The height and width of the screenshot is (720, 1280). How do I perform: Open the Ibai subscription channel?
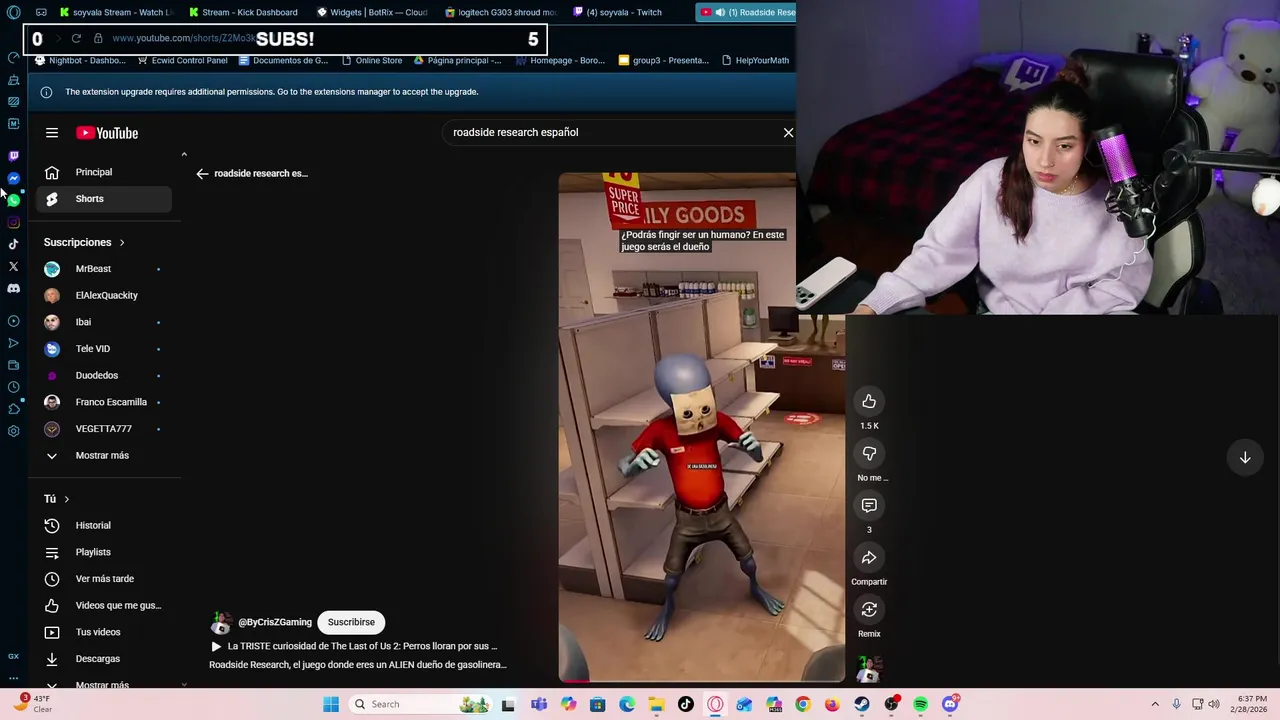click(104, 322)
